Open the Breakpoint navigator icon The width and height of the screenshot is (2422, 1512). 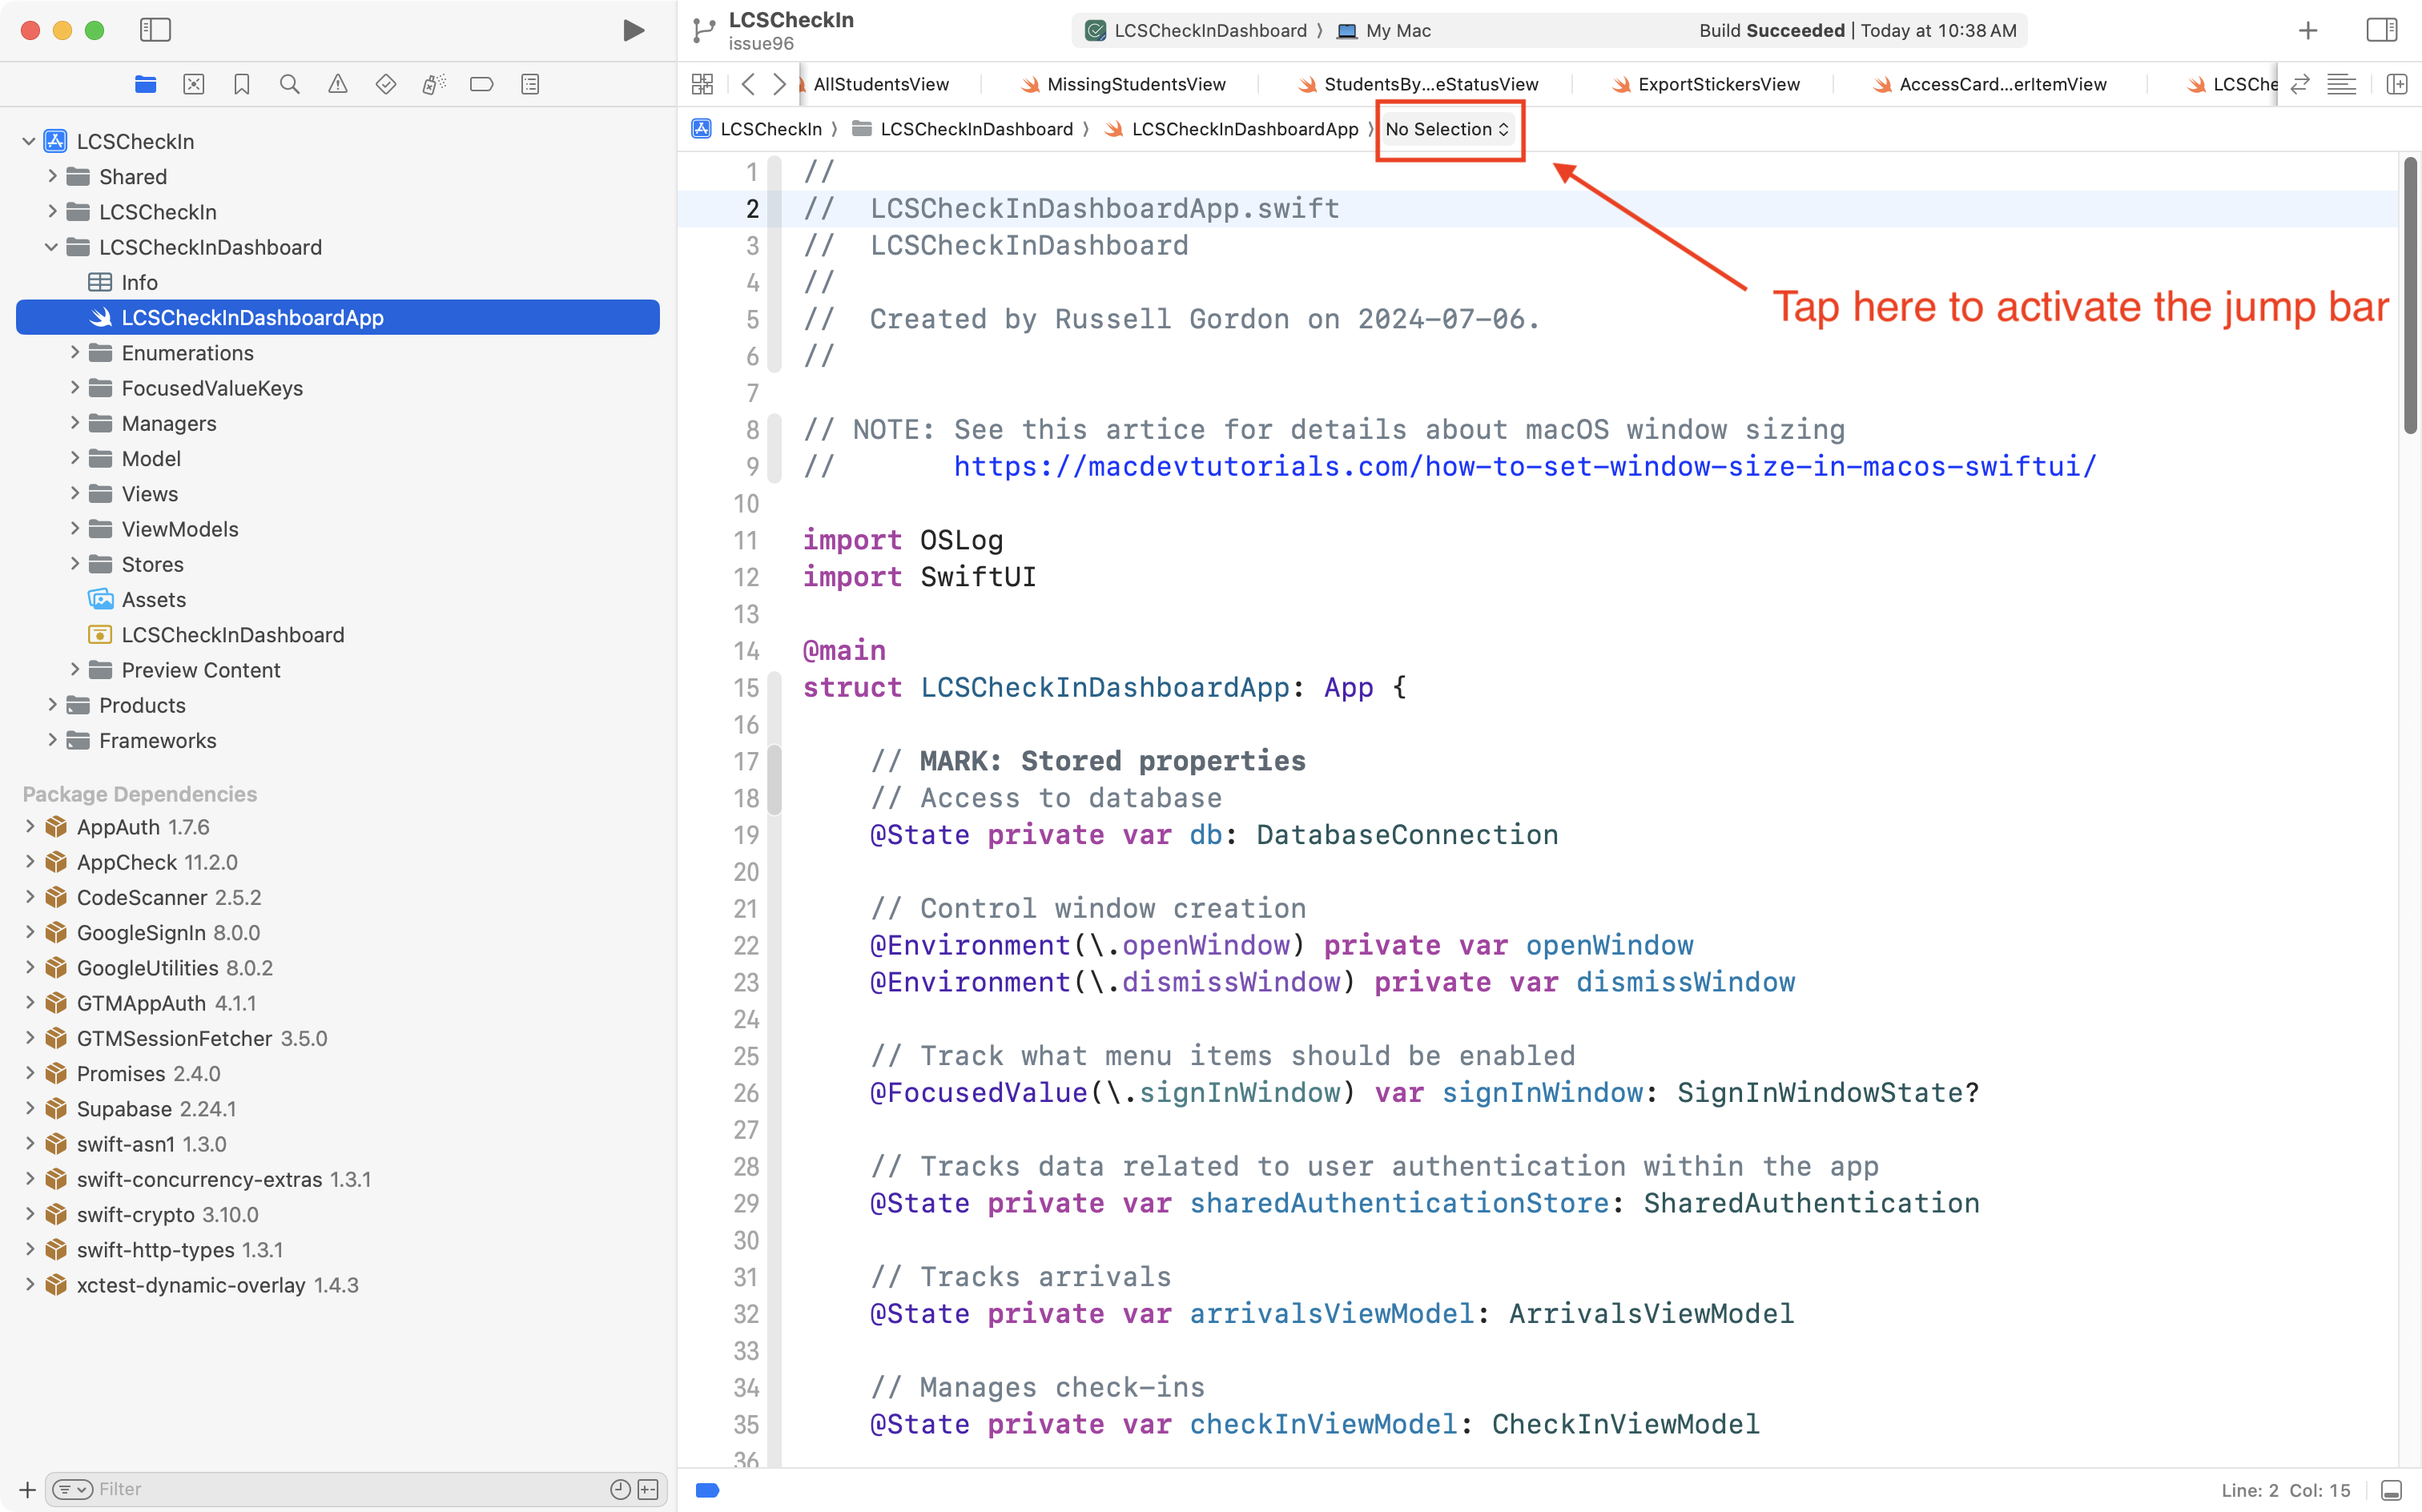coord(482,85)
